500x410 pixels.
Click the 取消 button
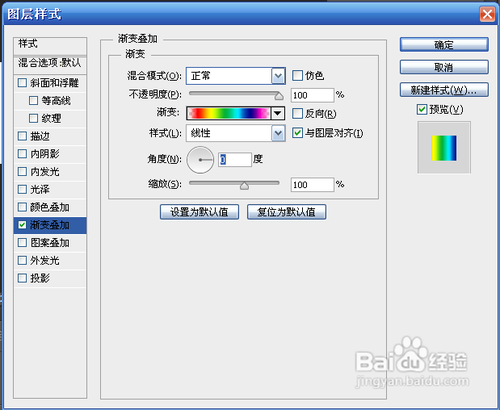[444, 67]
